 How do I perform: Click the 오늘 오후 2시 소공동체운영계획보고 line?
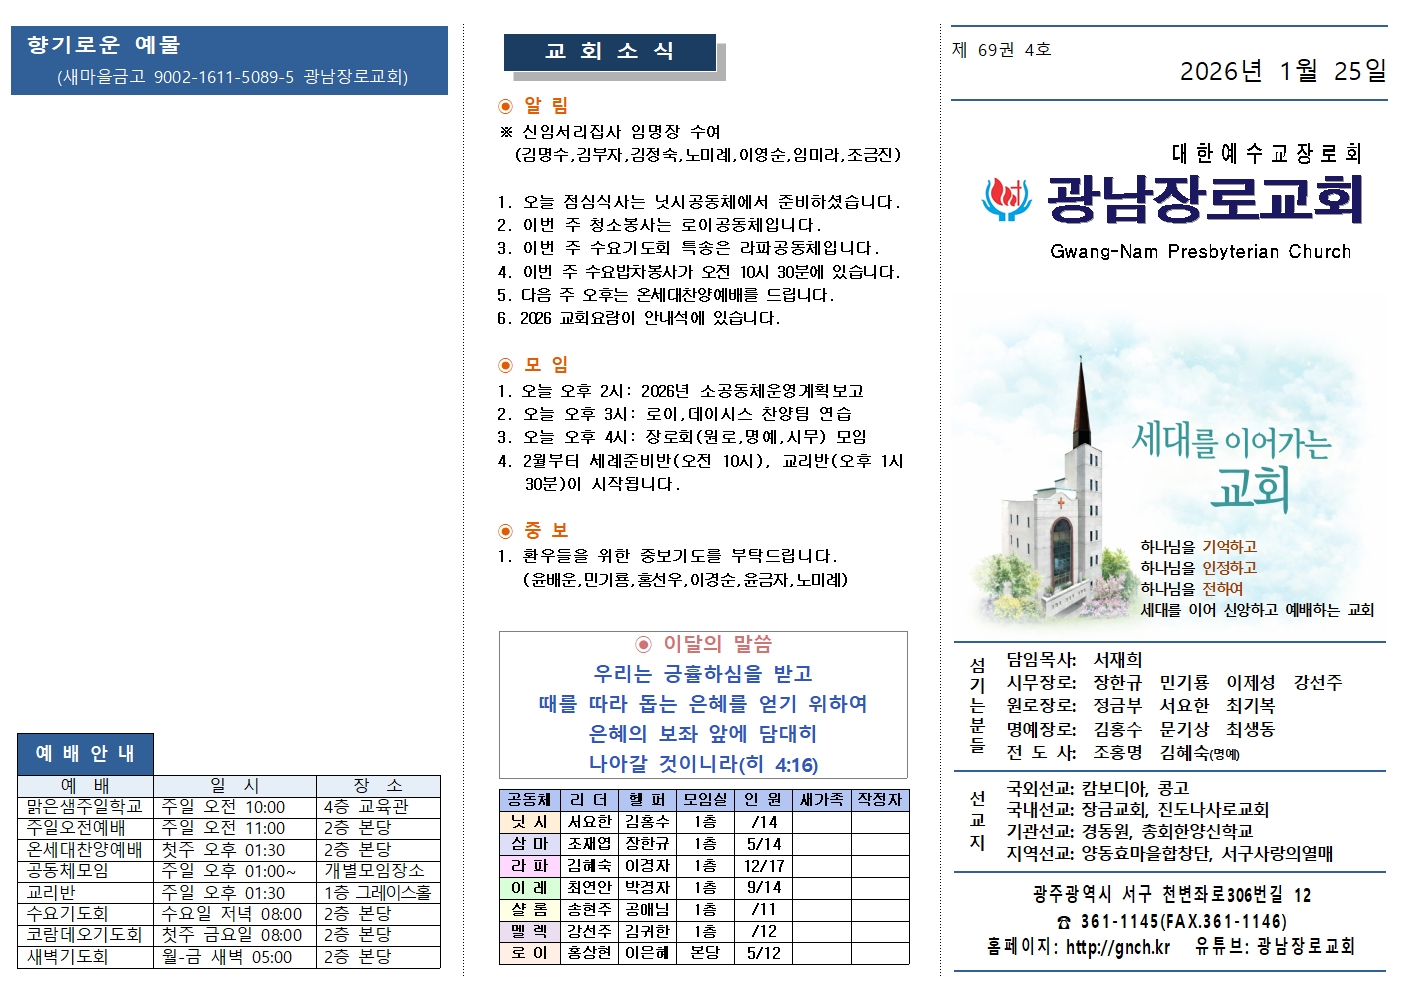[x=680, y=391]
